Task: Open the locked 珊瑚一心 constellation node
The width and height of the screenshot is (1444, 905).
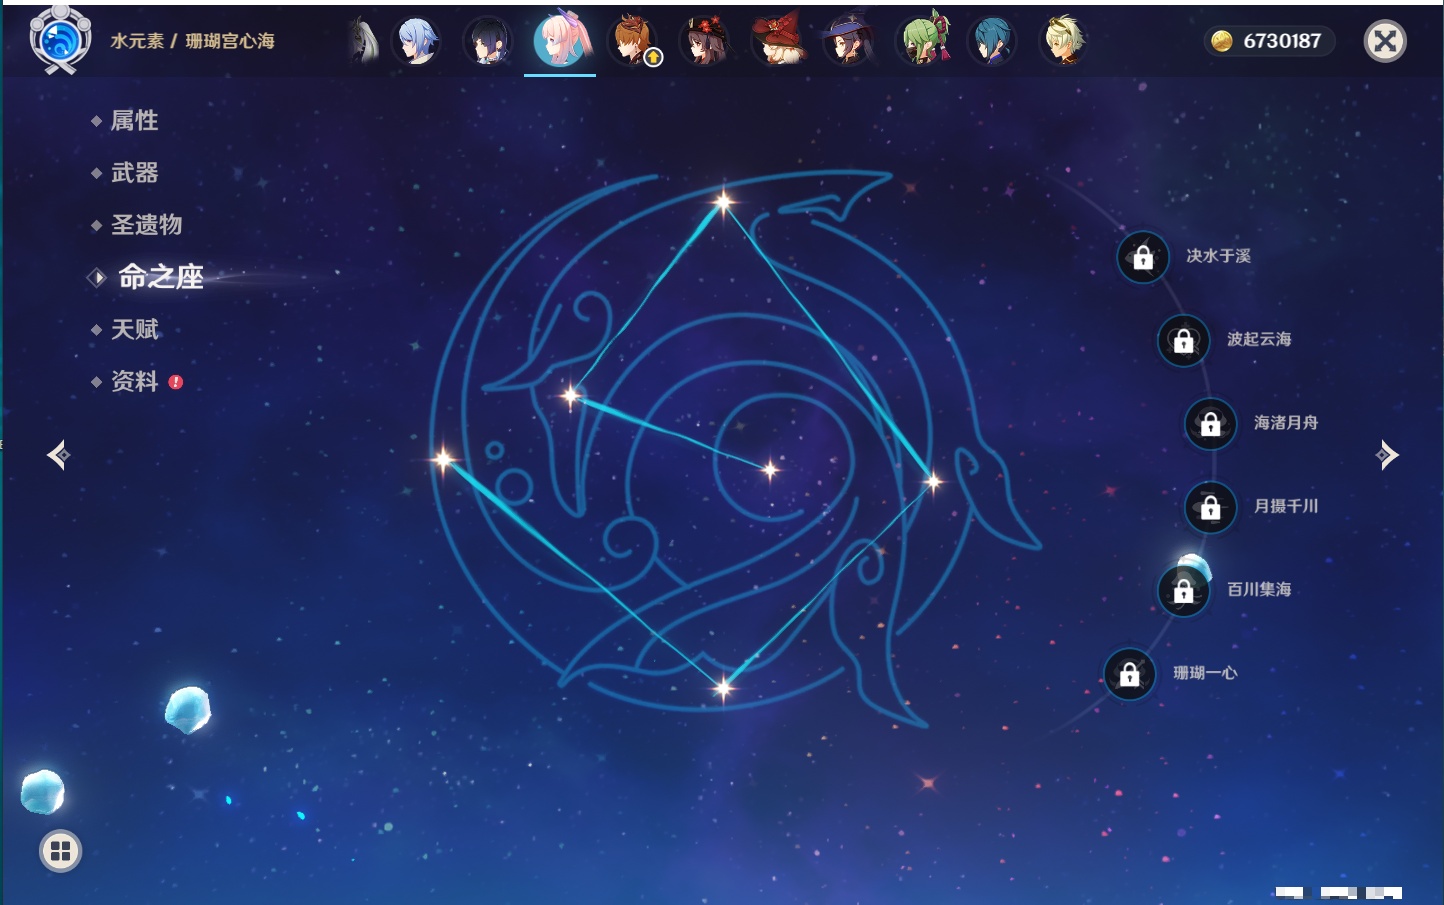Action: (x=1129, y=675)
